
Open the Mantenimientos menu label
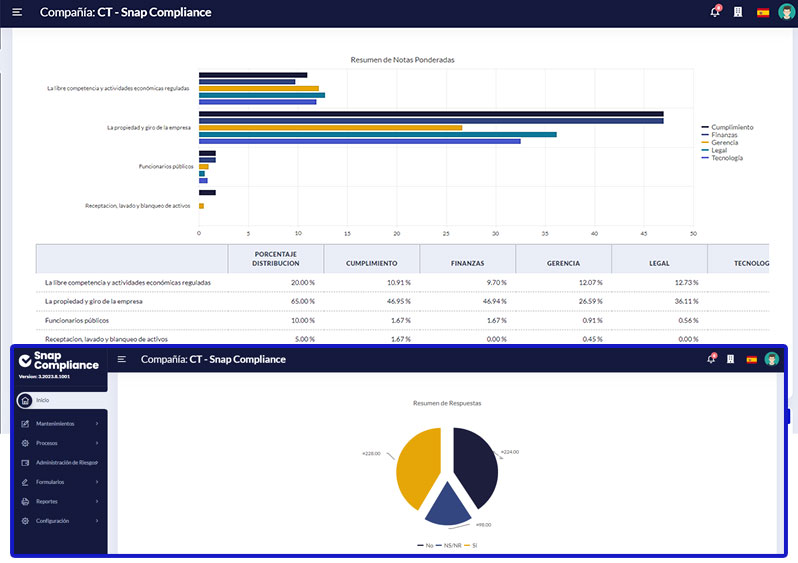pos(55,424)
